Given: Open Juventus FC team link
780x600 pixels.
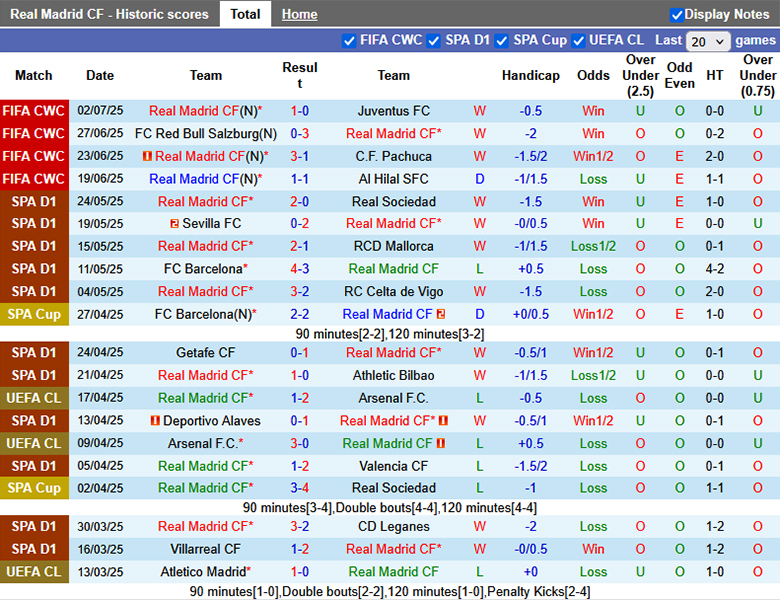Looking at the screenshot, I should [393, 111].
